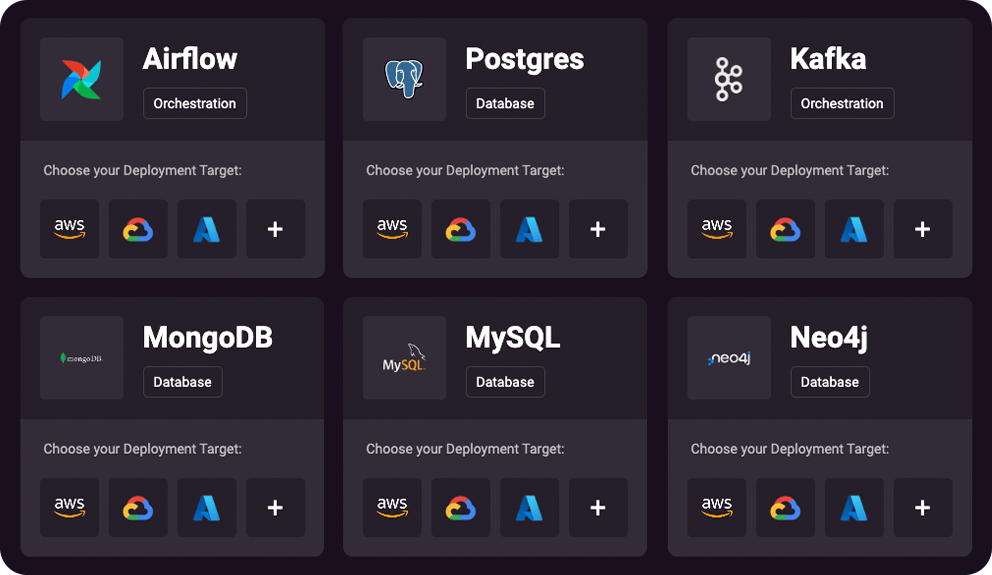The width and height of the screenshot is (992, 575).
Task: Choose Google Cloud for Kafka deployment
Action: coord(785,229)
